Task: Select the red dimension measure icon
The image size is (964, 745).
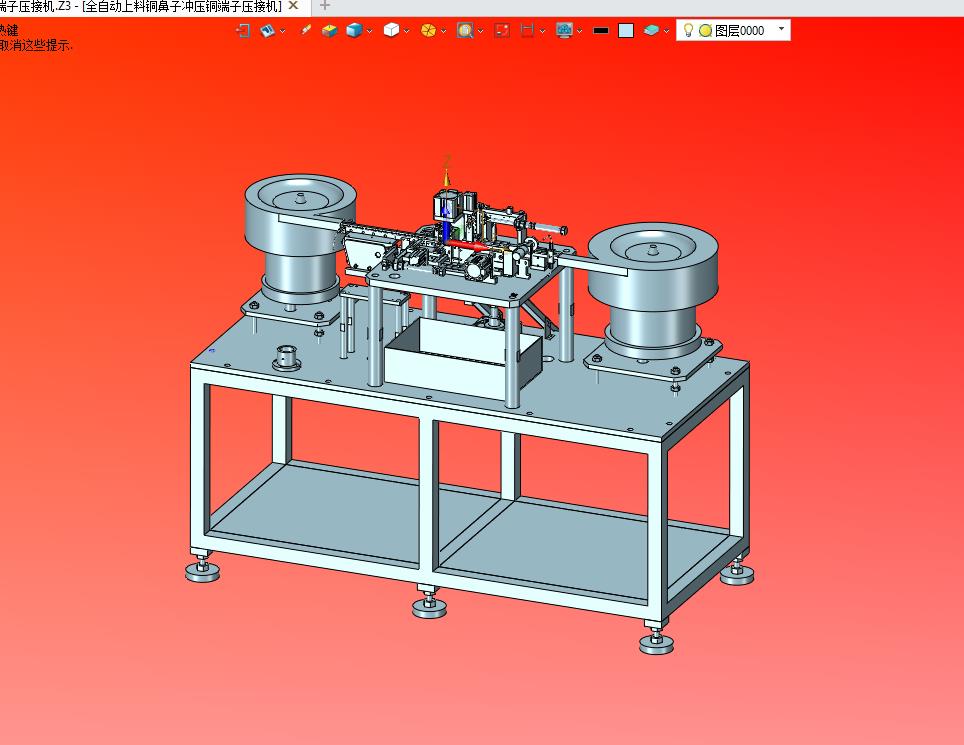Action: click(x=527, y=30)
